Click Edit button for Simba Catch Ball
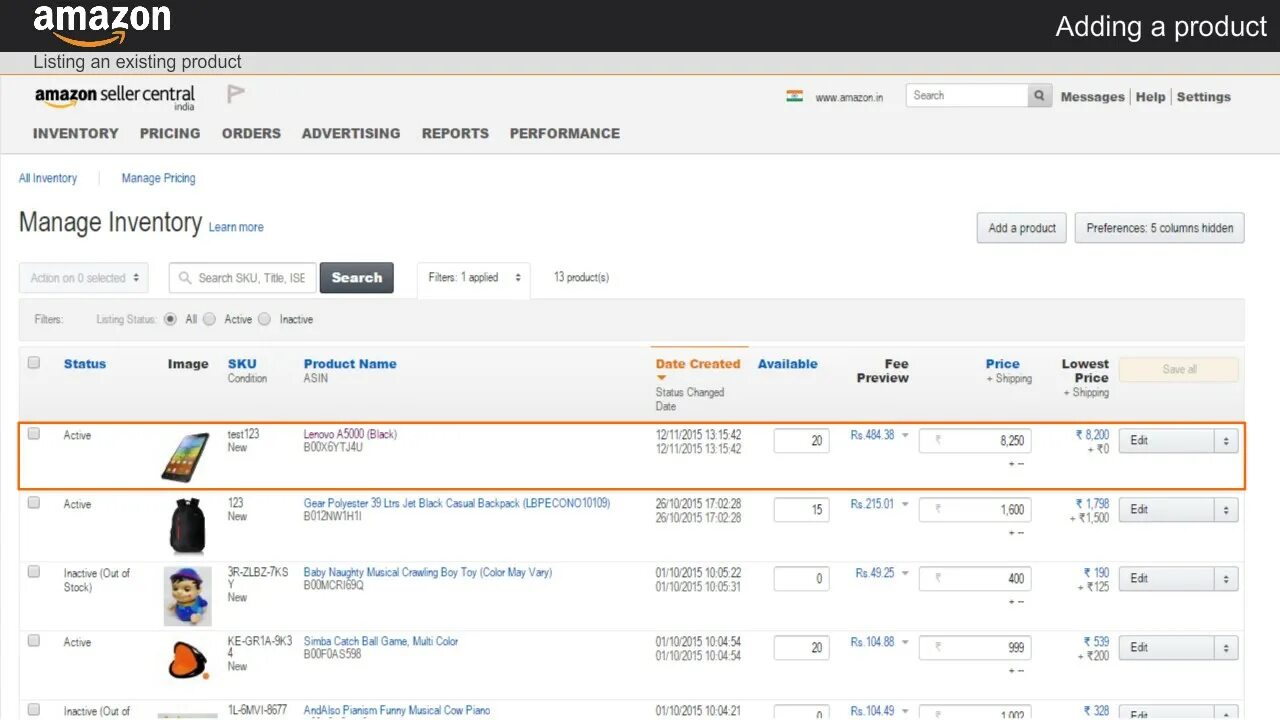1280x720 pixels. [x=1166, y=648]
